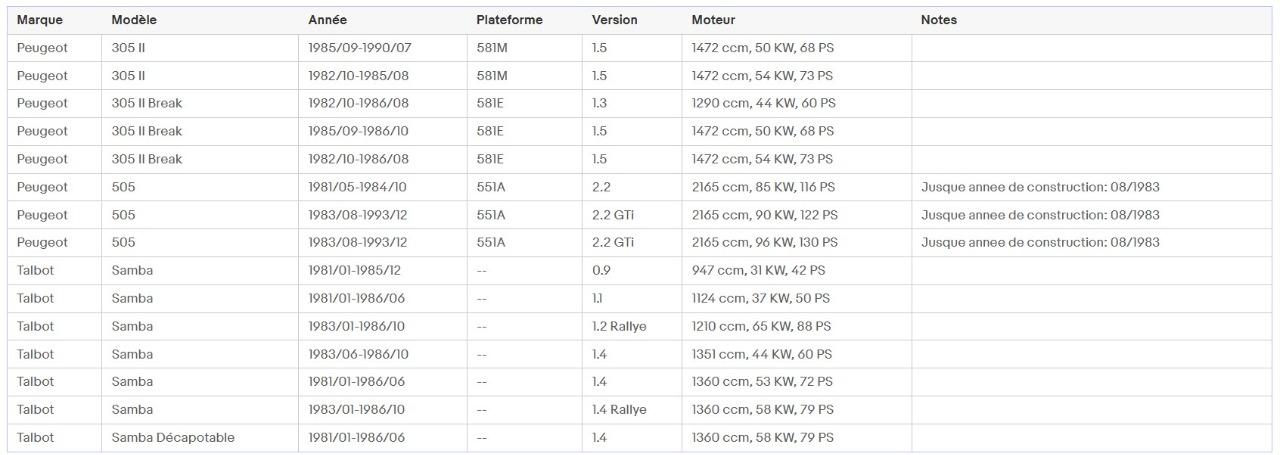Select the Version column header
The image size is (1280, 455).
[614, 20]
